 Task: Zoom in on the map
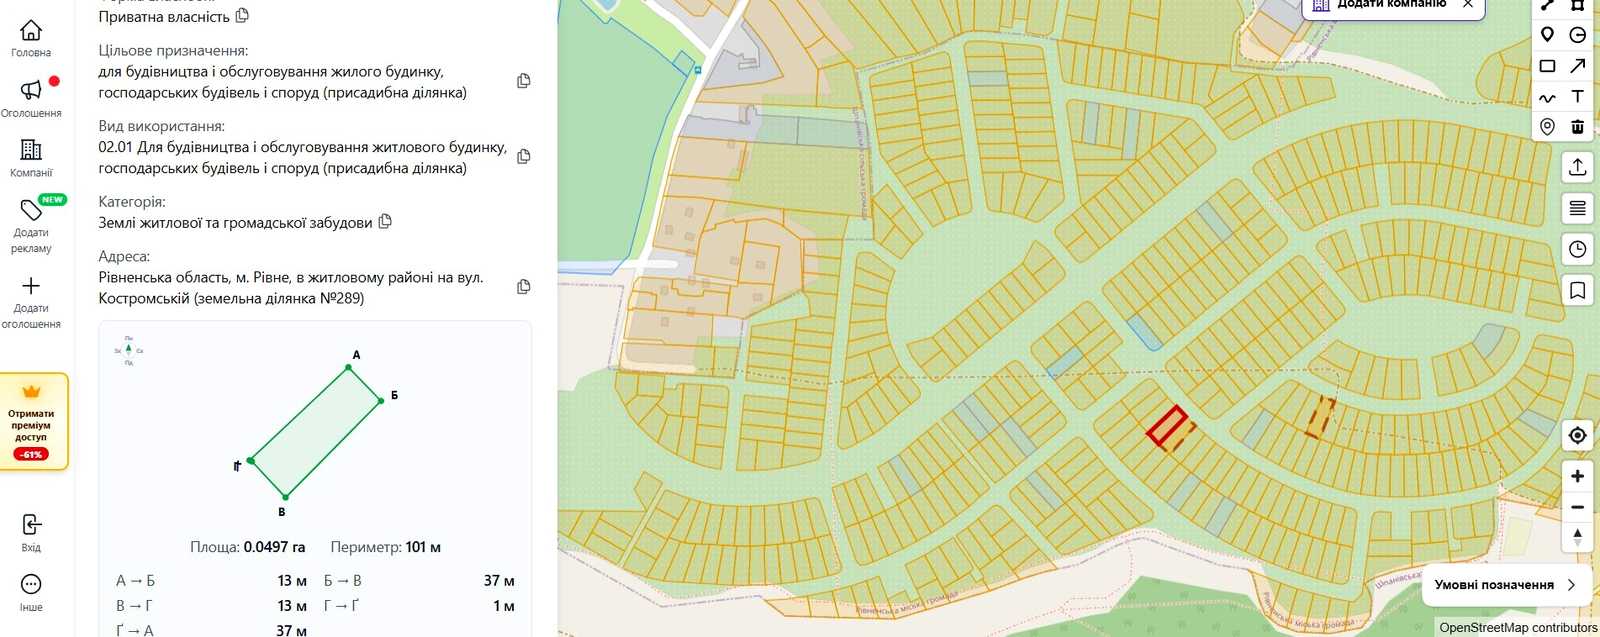1577,477
